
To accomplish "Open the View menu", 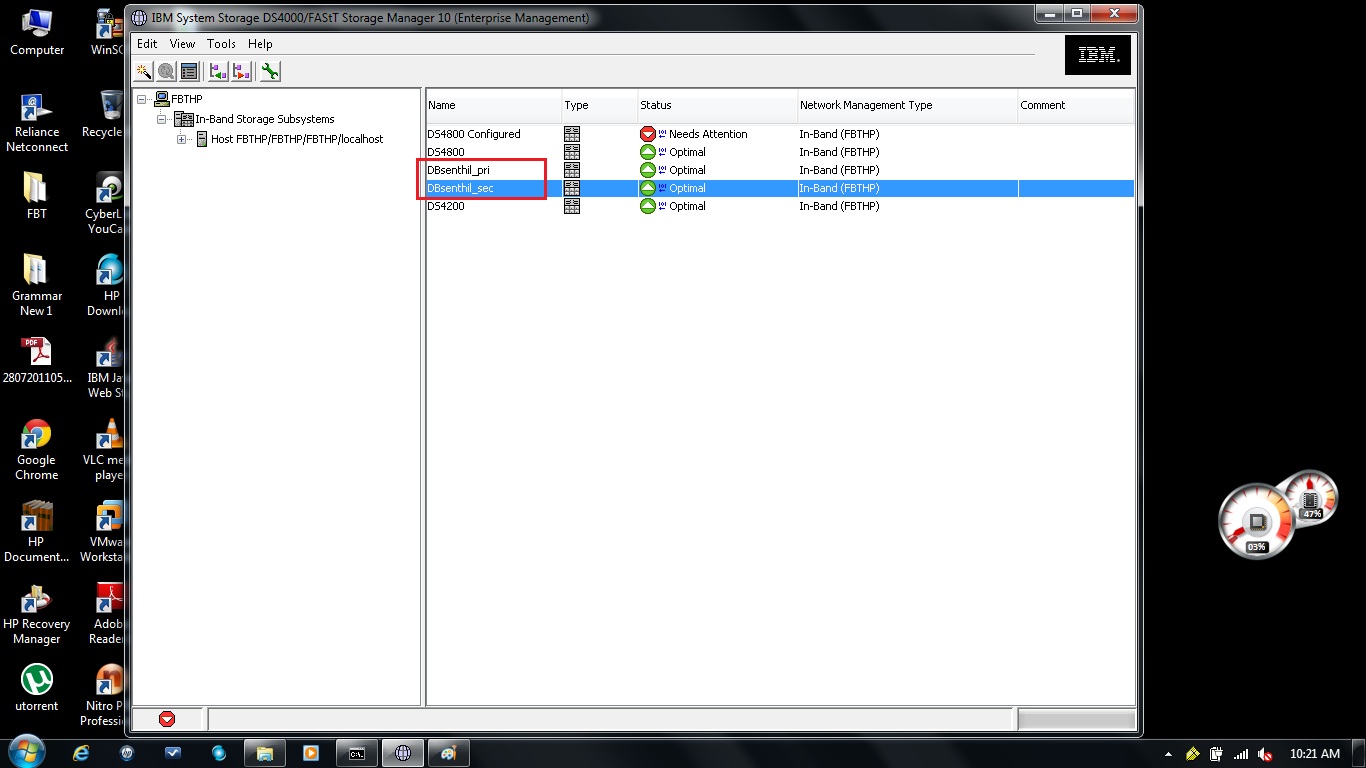I will click(181, 44).
